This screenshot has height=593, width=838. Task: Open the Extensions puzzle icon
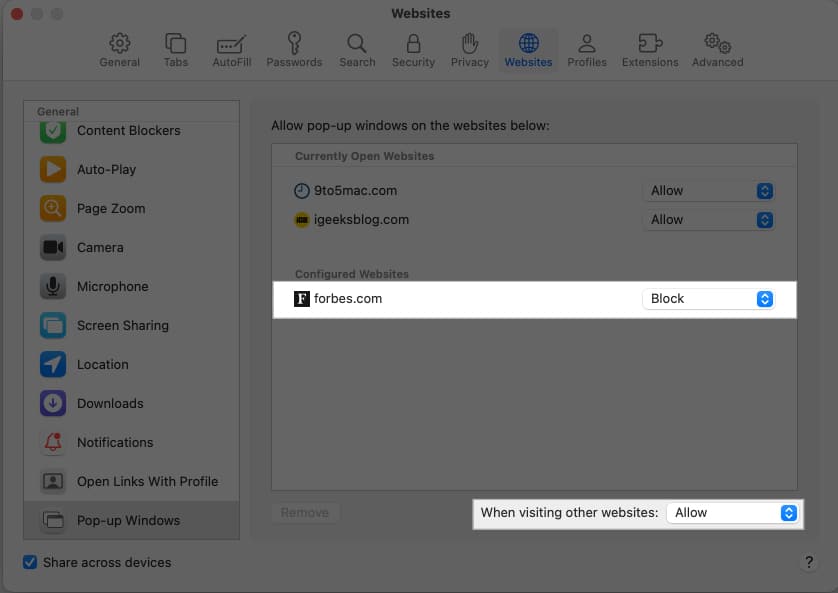coord(650,43)
